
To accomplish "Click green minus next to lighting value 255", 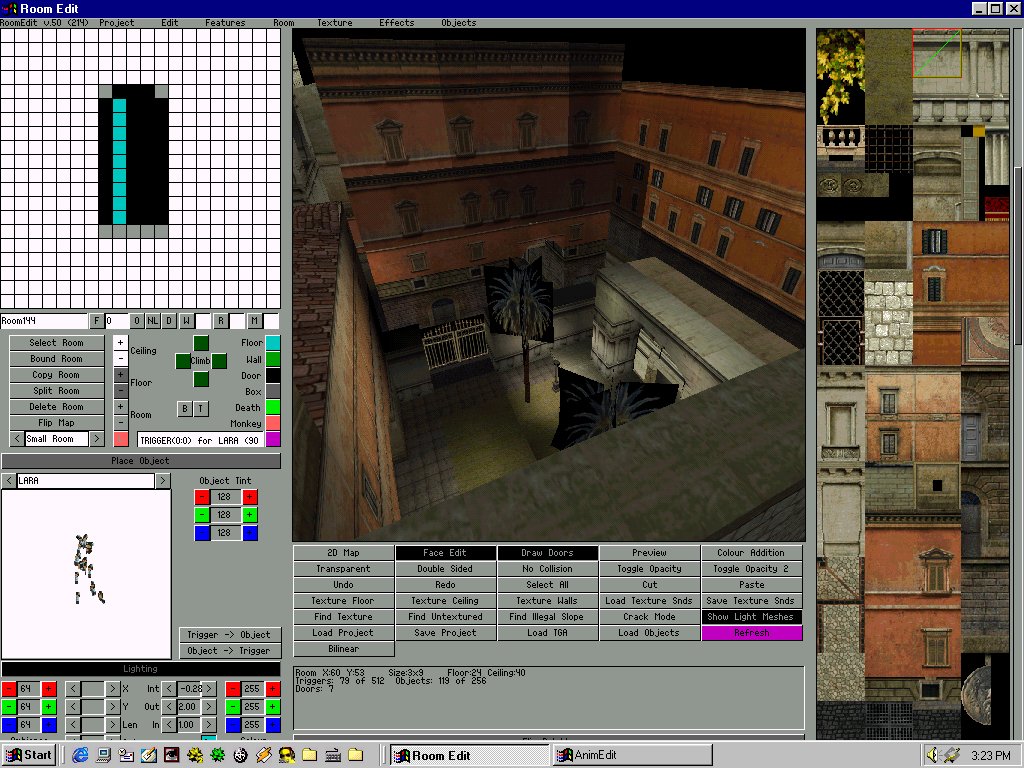I will 232,707.
